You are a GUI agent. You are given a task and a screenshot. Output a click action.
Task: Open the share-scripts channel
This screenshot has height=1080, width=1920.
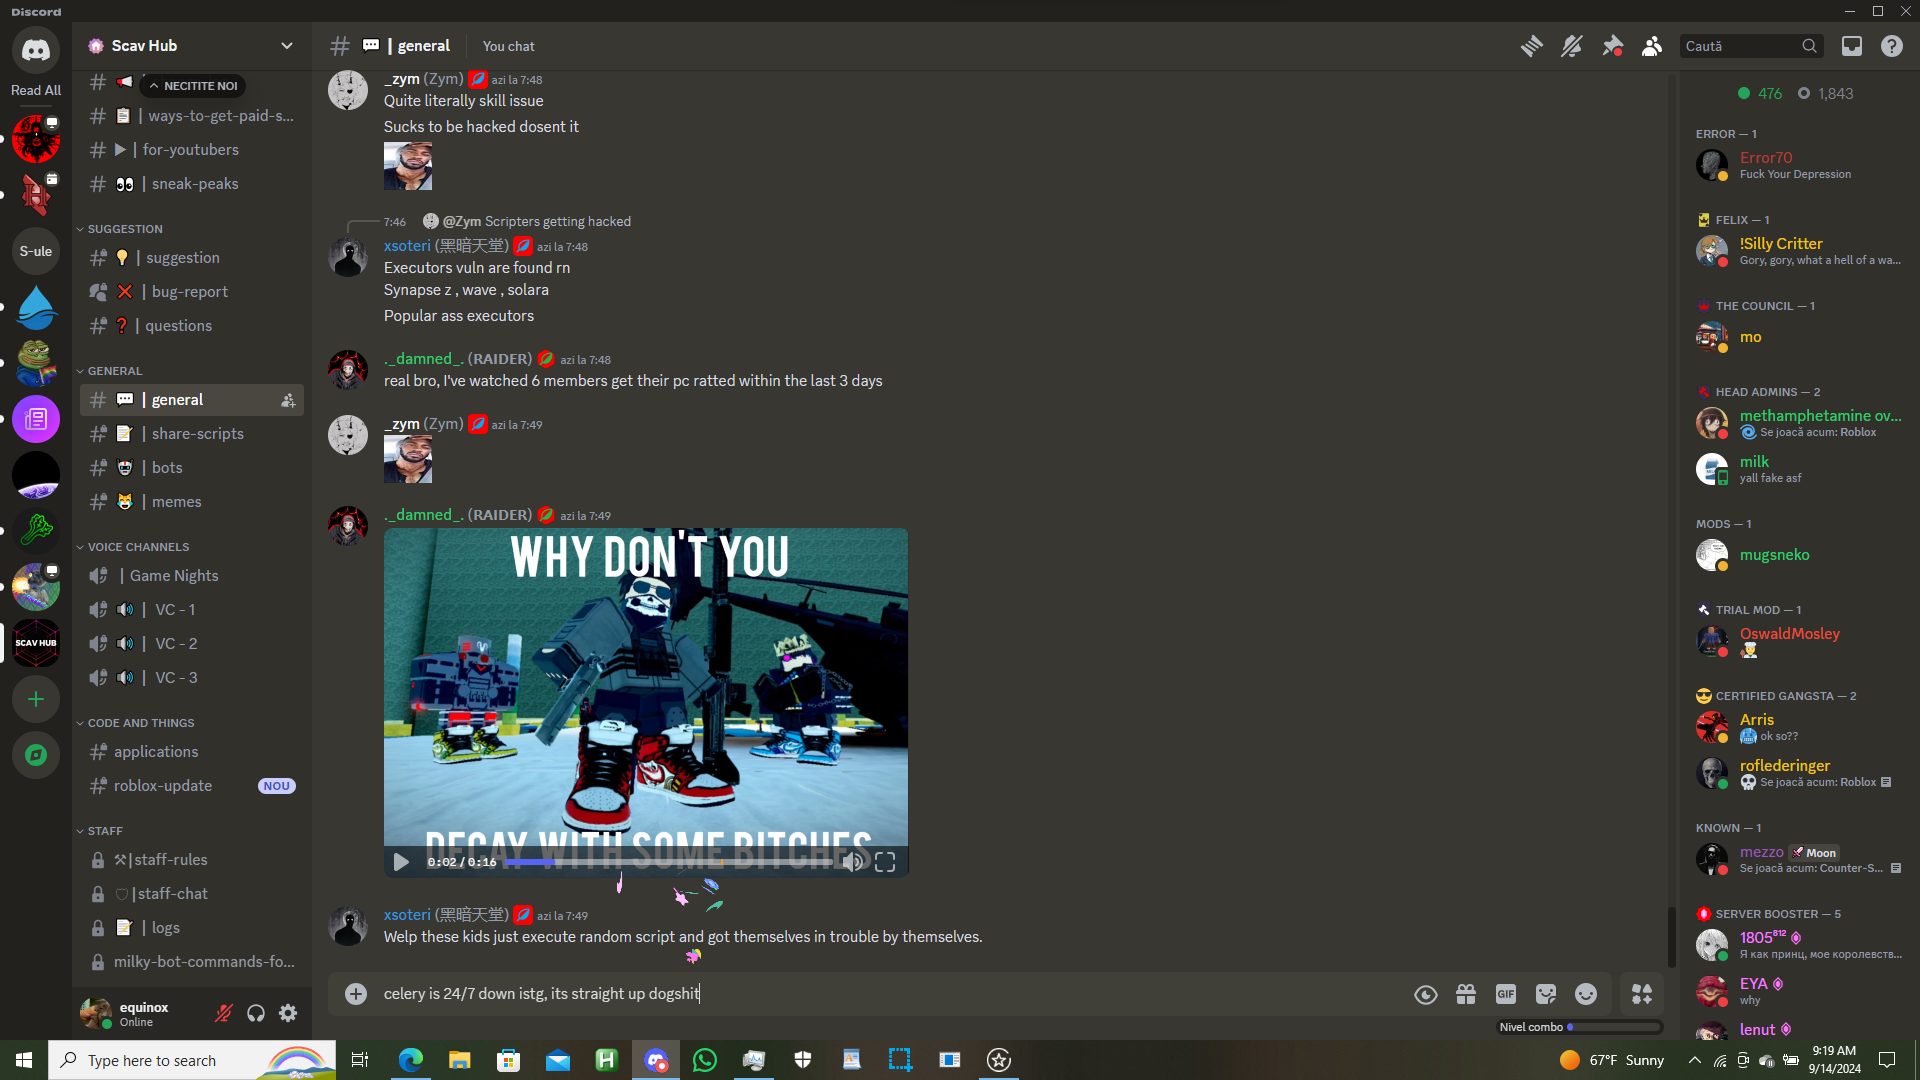[197, 434]
